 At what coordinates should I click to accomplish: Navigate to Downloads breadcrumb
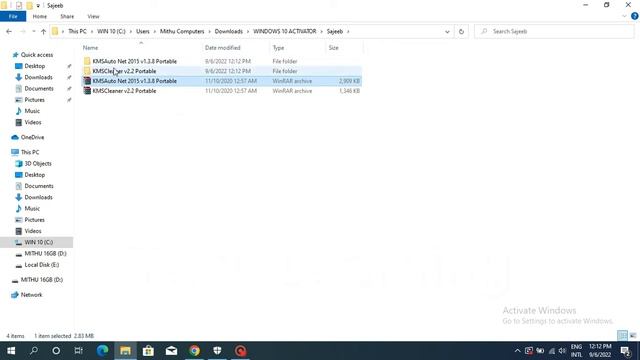pos(229,31)
